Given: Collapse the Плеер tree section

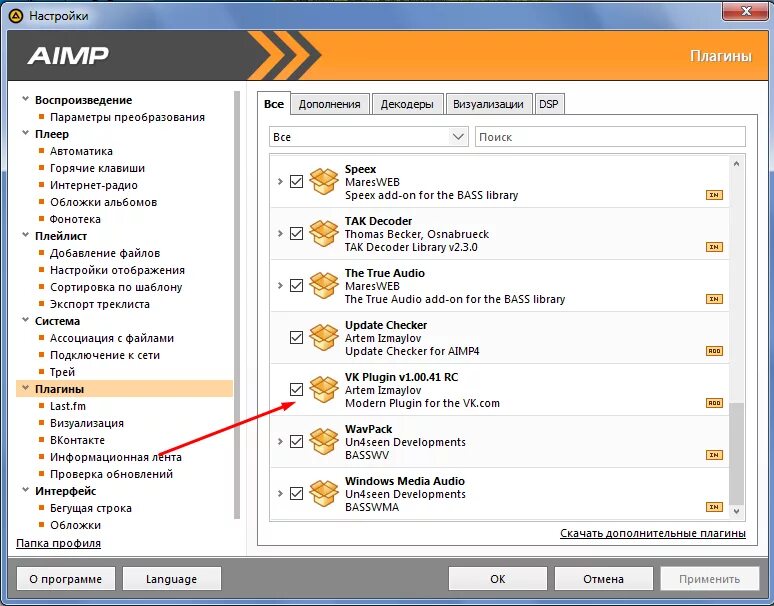Looking at the screenshot, I should pos(25,133).
